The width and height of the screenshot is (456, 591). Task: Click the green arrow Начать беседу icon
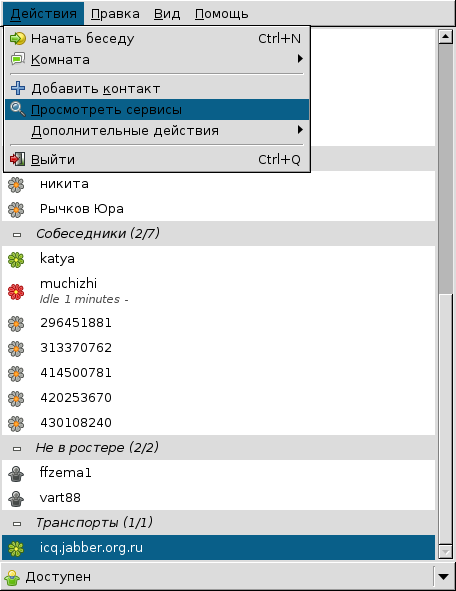(x=17, y=38)
